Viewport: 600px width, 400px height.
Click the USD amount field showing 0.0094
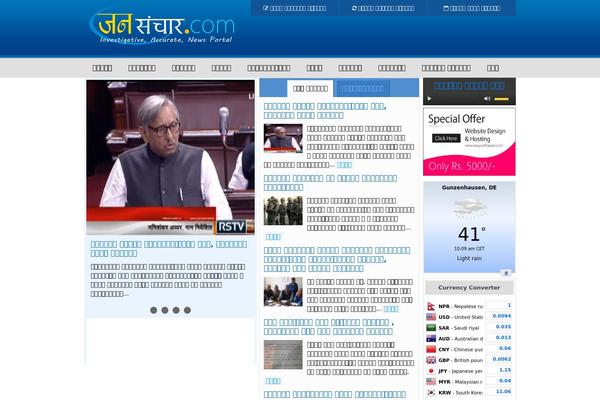(499, 316)
